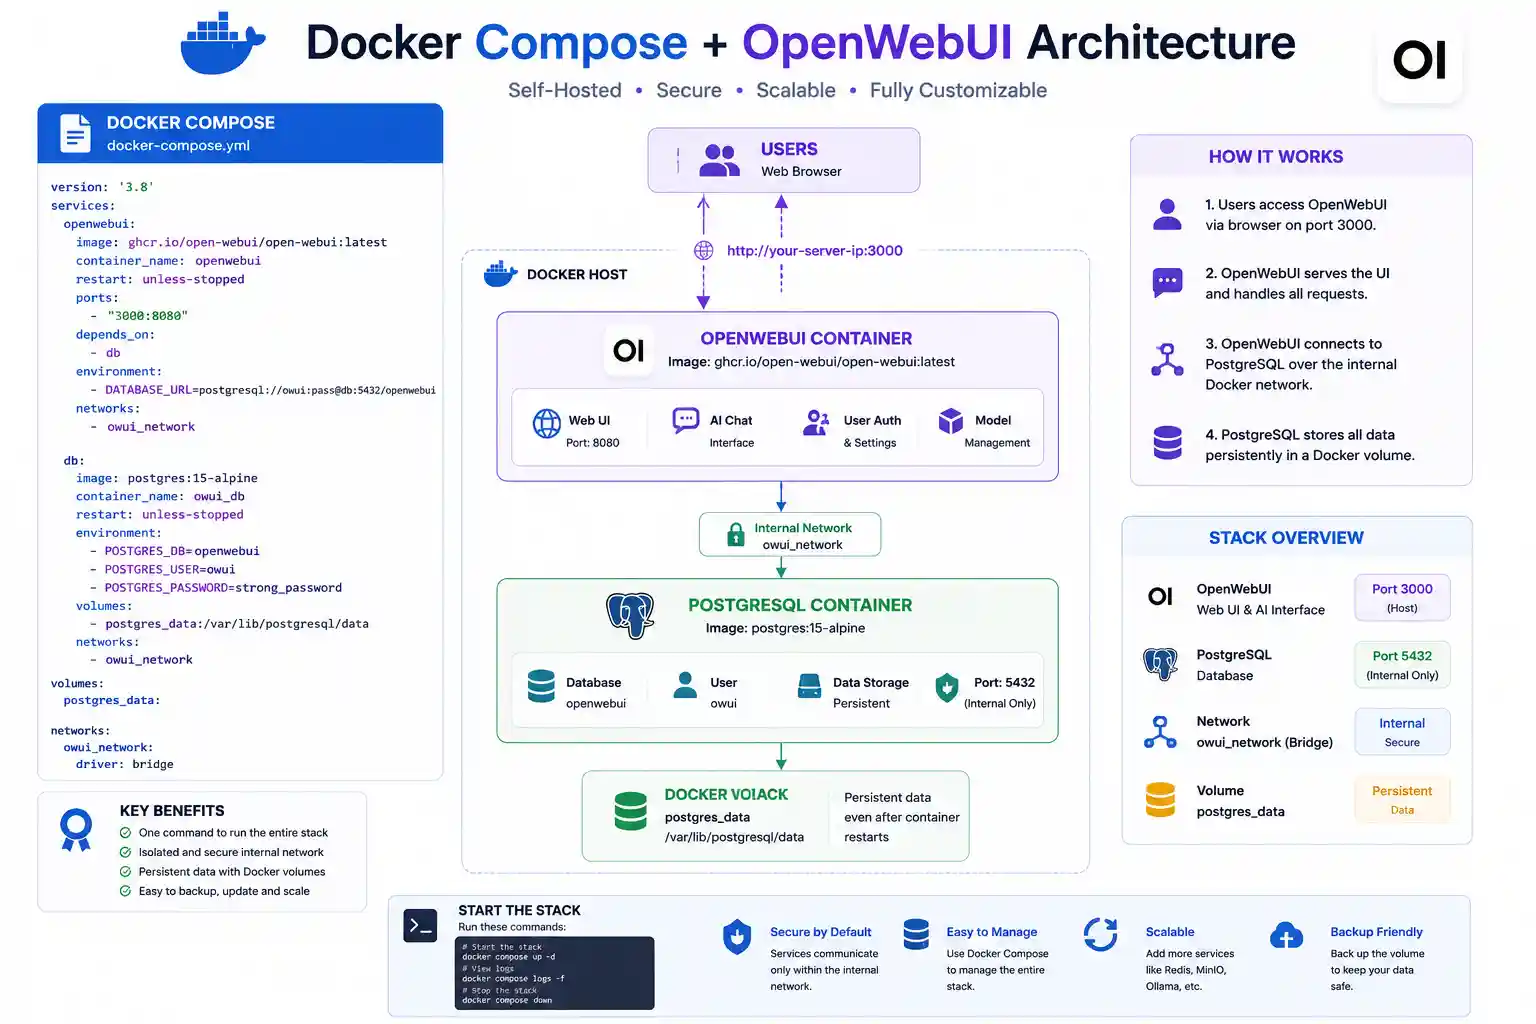Click the Internal Network padlock icon
The image size is (1536, 1024).
tap(736, 535)
